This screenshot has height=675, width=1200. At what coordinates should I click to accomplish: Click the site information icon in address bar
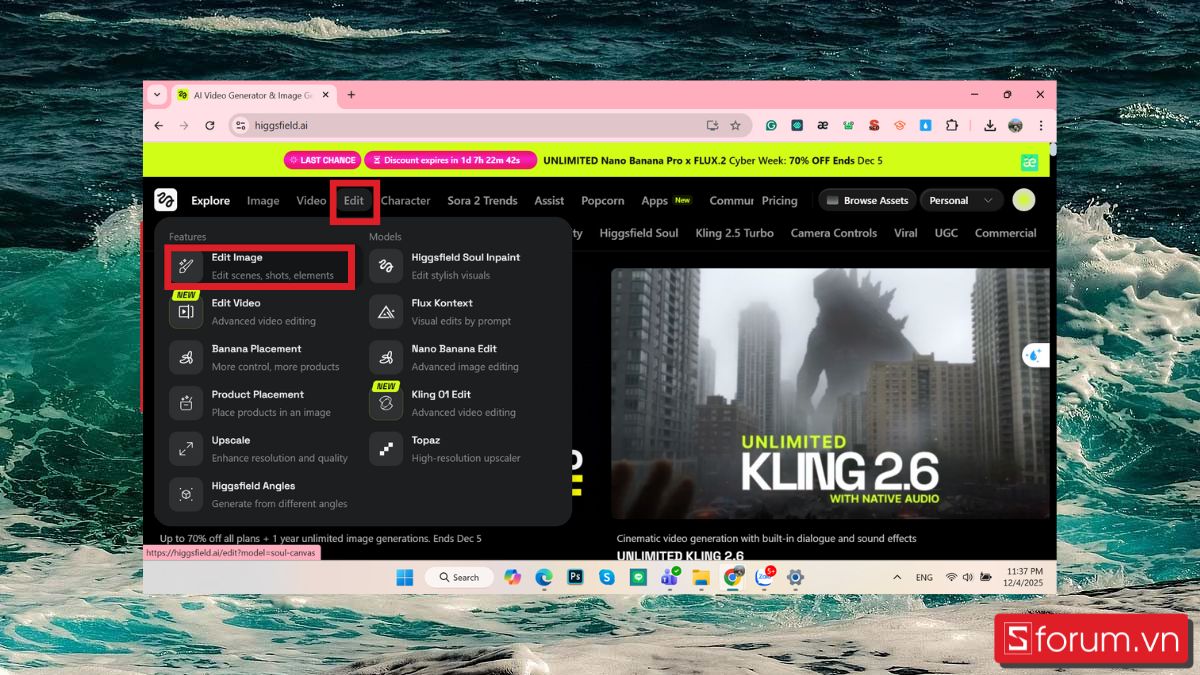tap(239, 125)
